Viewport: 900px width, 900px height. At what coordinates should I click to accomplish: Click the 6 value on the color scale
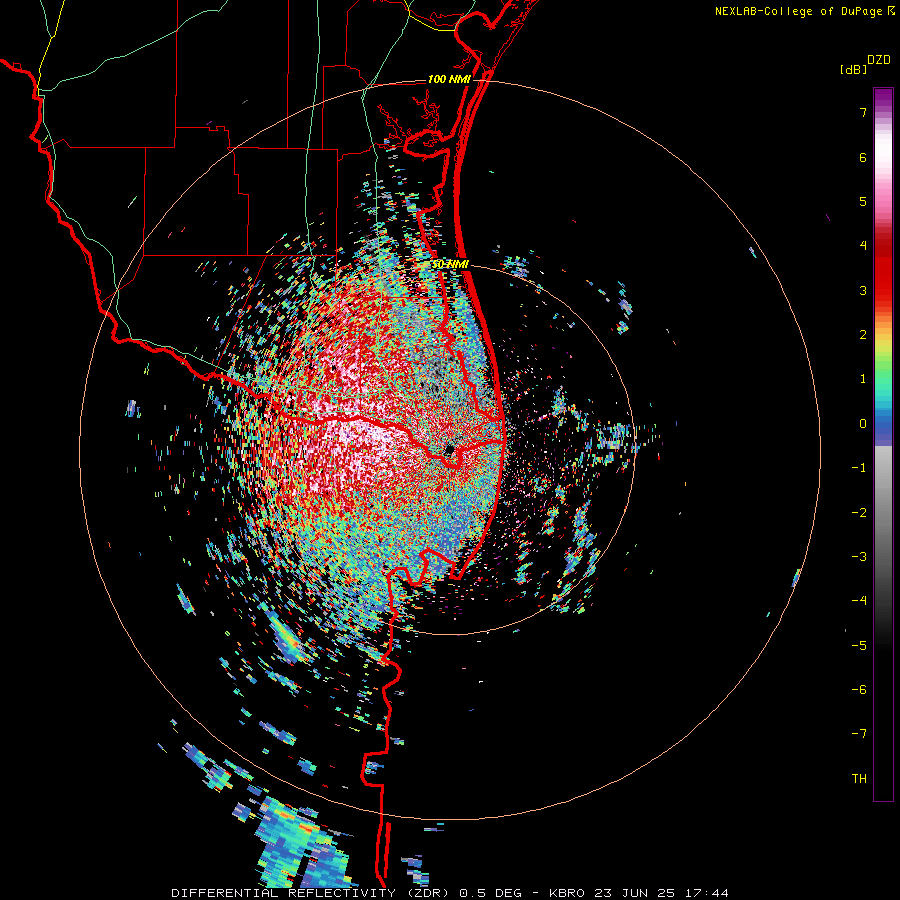point(863,157)
